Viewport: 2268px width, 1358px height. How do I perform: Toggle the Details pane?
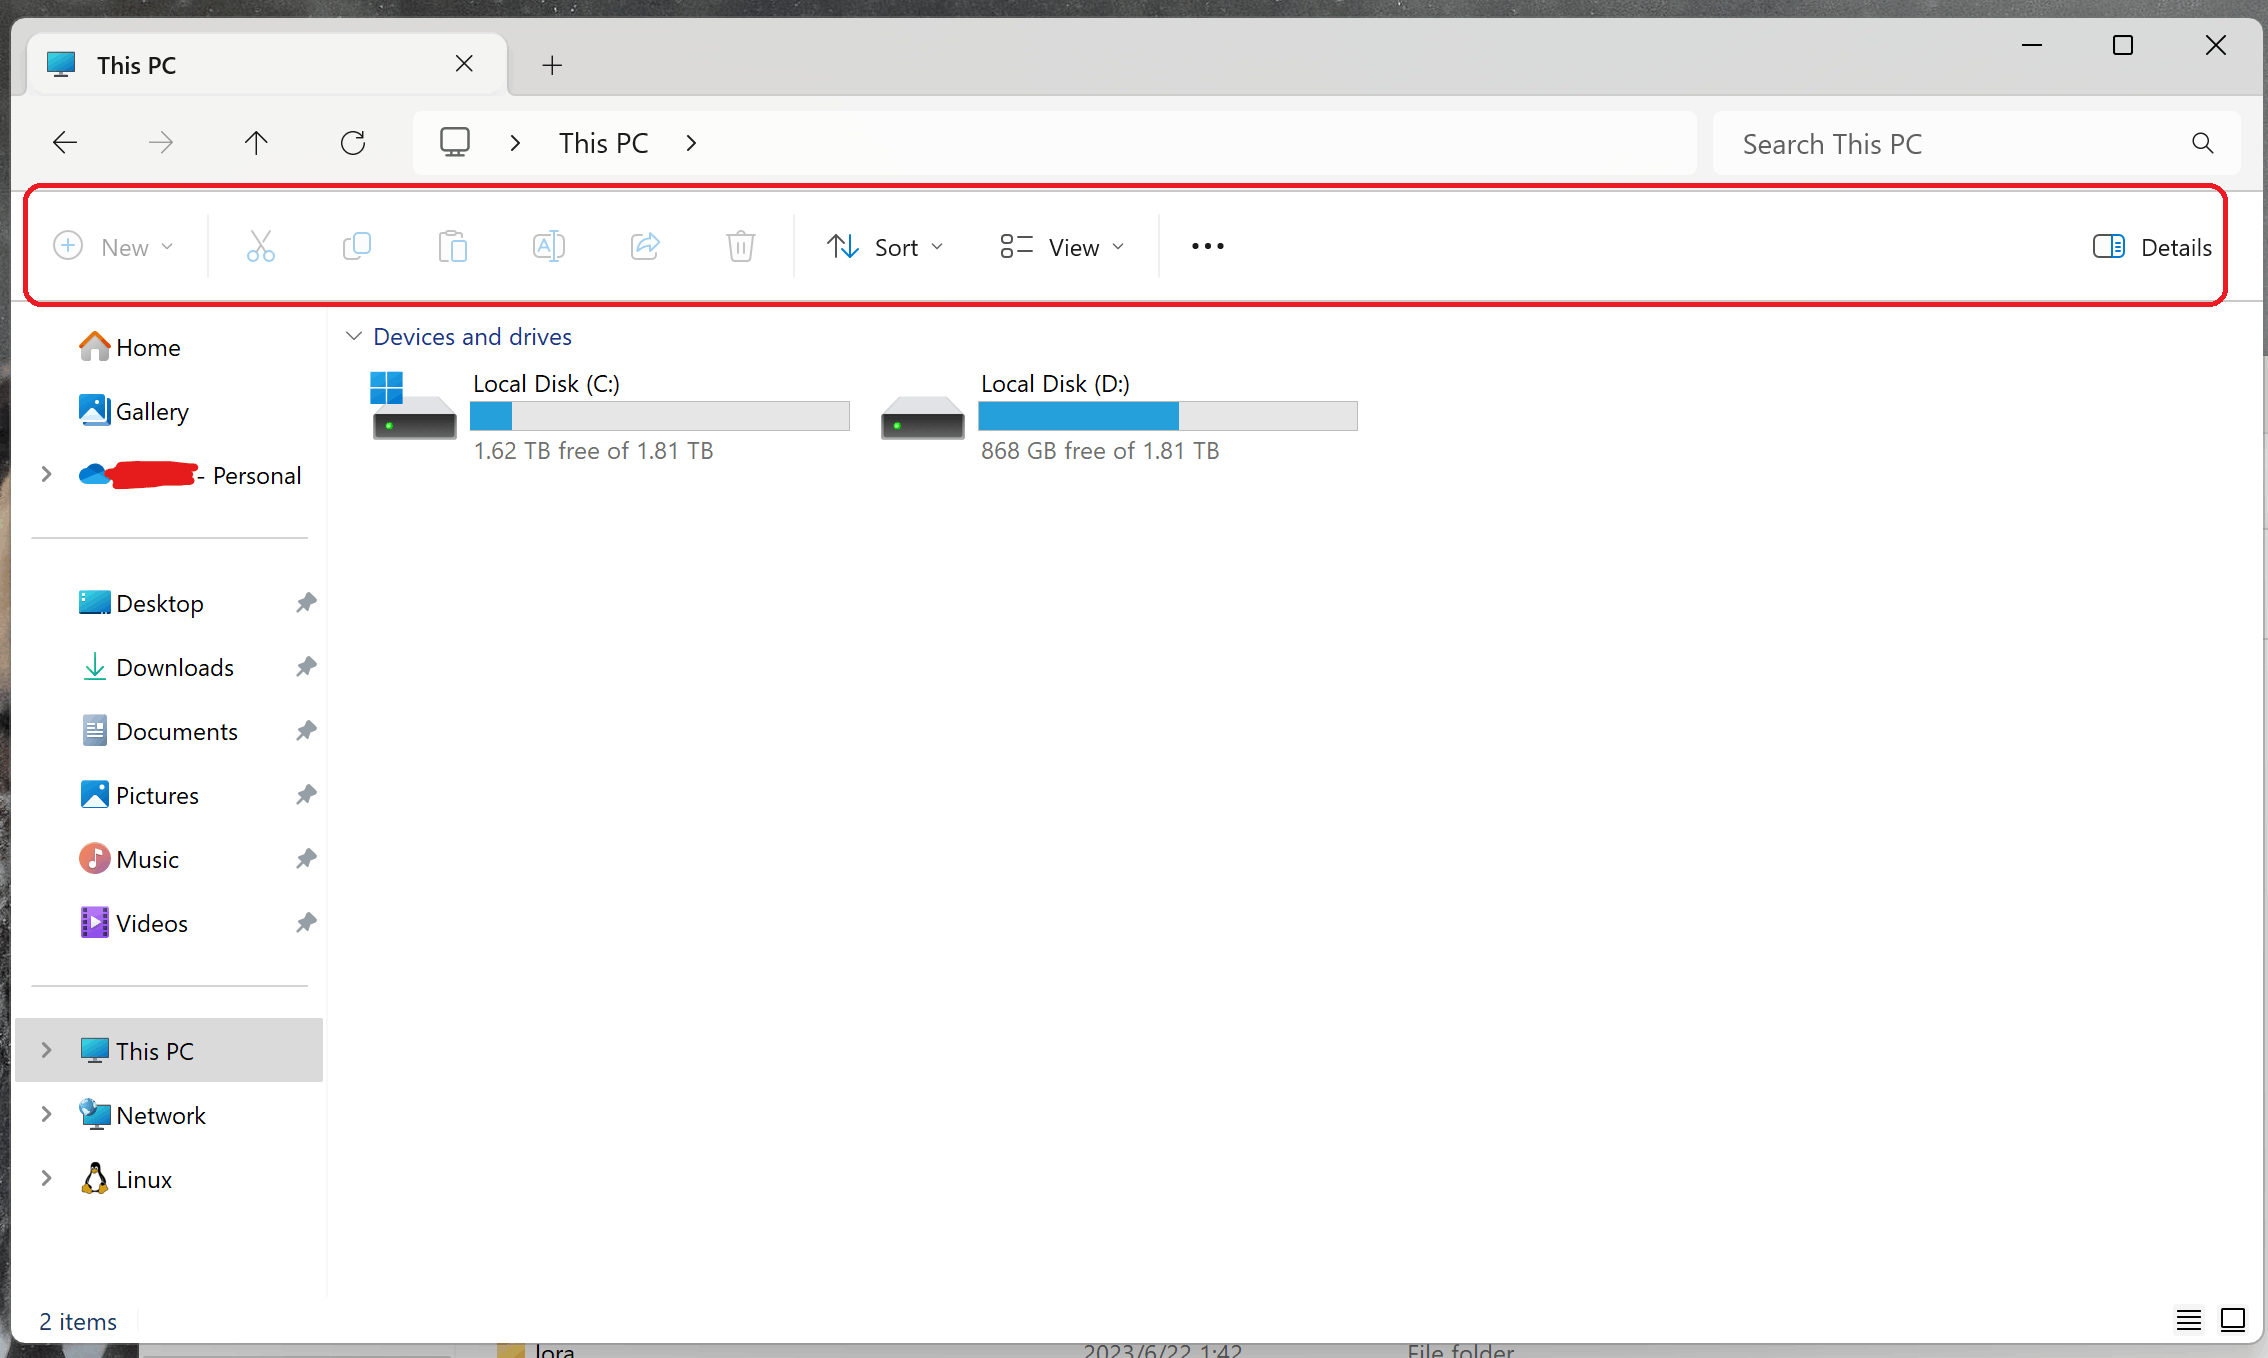(2152, 247)
